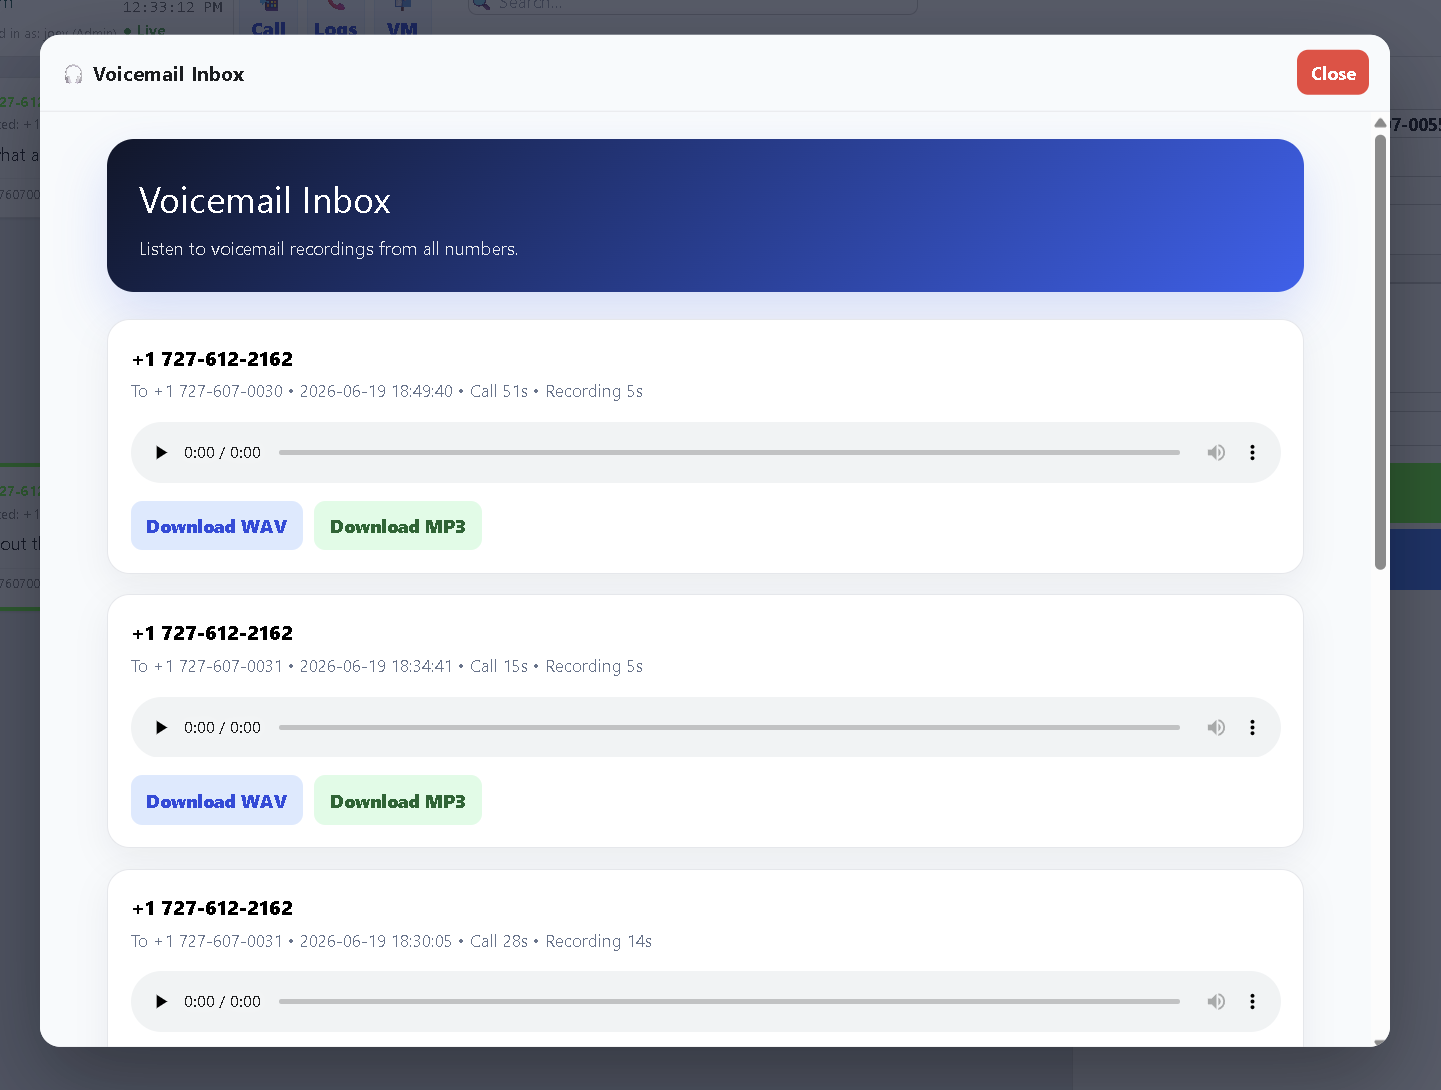Open more options for 18:49:40 voicemail player

pos(1252,453)
